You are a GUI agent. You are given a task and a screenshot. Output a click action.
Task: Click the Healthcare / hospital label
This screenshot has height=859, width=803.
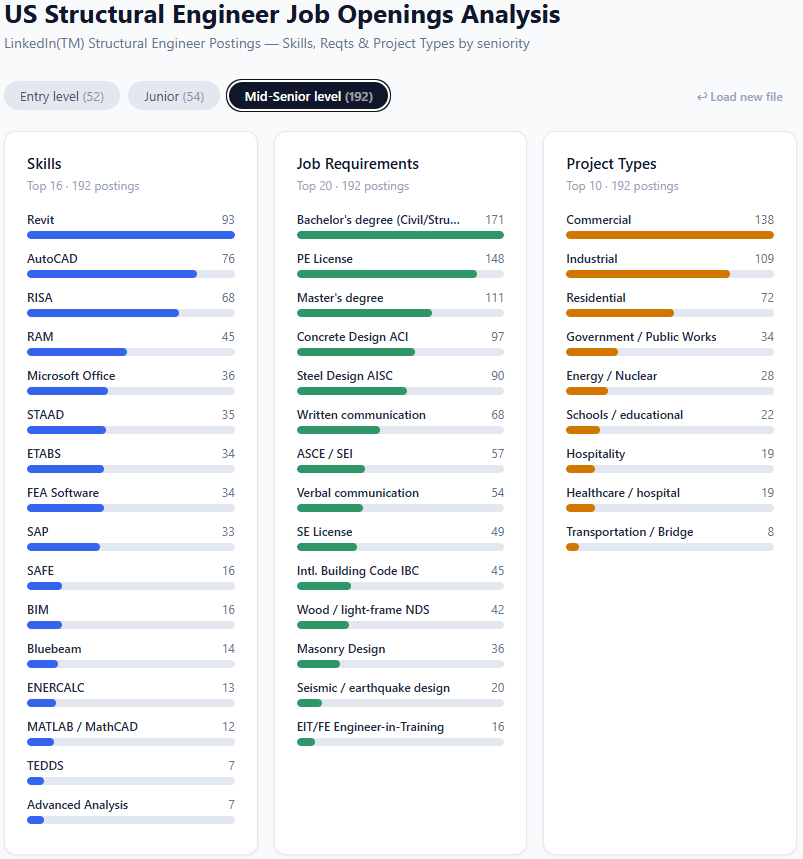point(623,493)
